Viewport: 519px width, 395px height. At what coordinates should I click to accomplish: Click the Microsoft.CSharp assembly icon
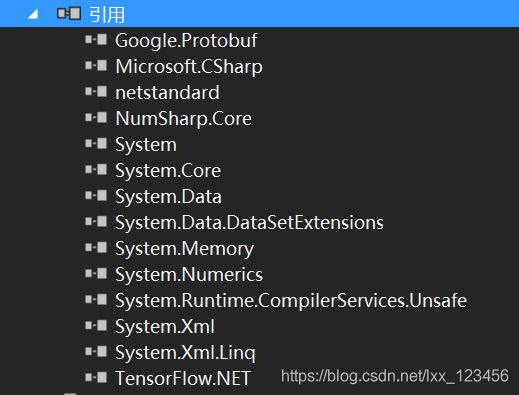pos(96,66)
